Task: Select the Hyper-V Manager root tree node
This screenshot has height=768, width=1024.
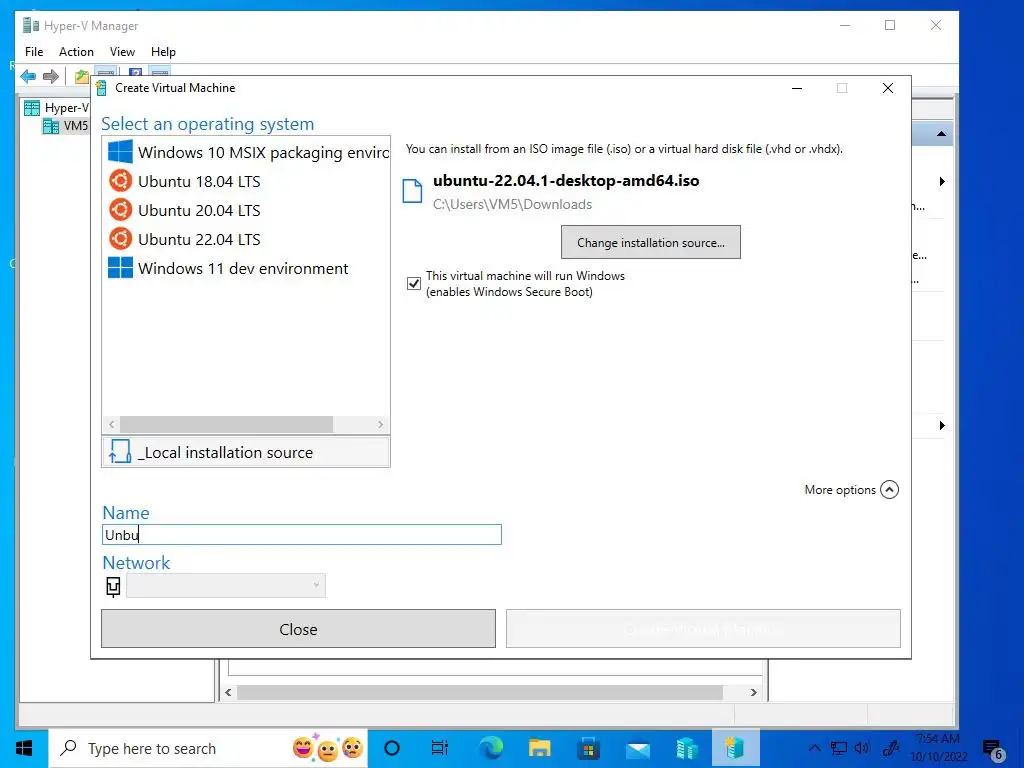Action: [57, 108]
